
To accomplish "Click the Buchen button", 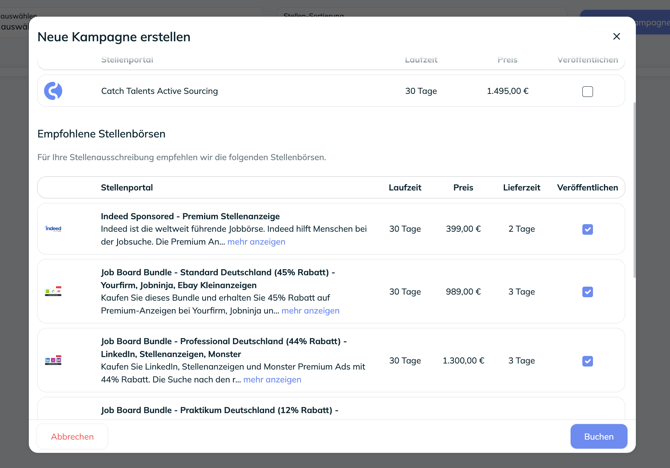I will pos(599,436).
